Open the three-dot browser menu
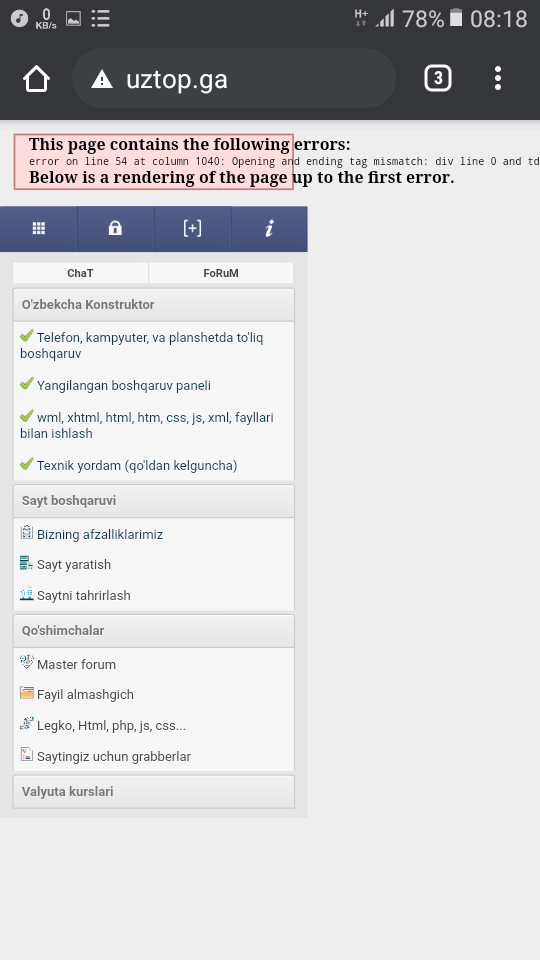Viewport: 540px width, 960px height. tap(498, 78)
